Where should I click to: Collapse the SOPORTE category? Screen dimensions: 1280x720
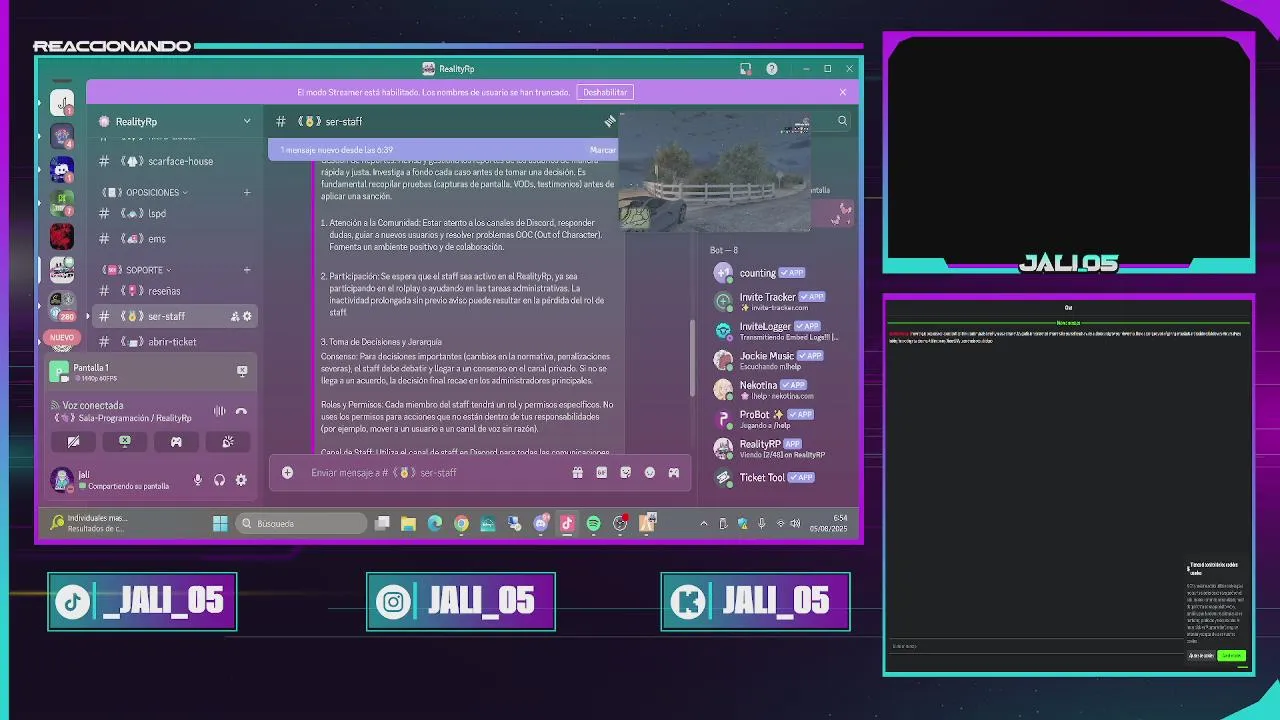pos(136,270)
